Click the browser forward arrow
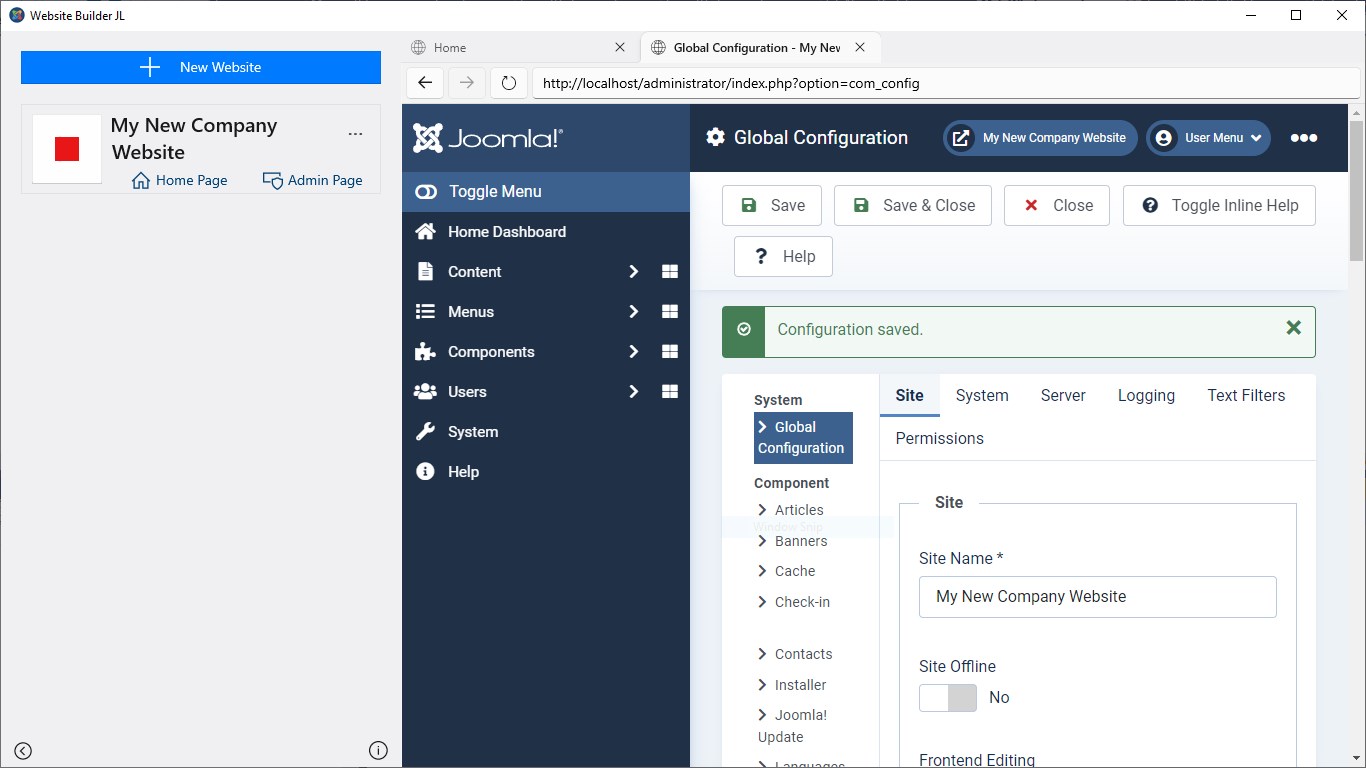1366x768 pixels. 467,83
